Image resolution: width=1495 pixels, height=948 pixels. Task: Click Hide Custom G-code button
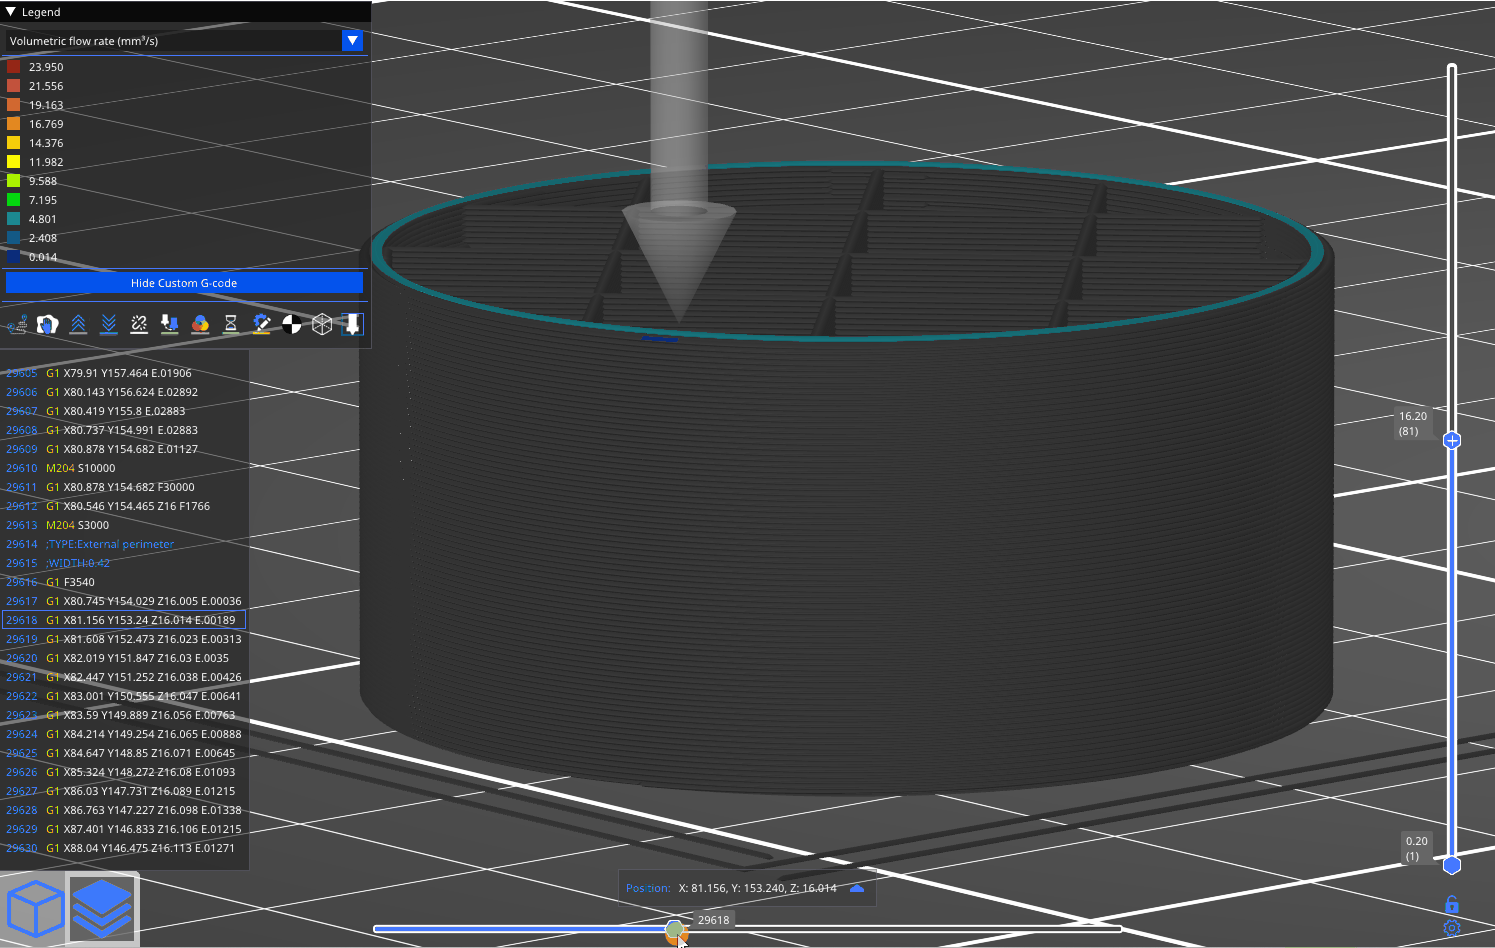[x=184, y=283]
